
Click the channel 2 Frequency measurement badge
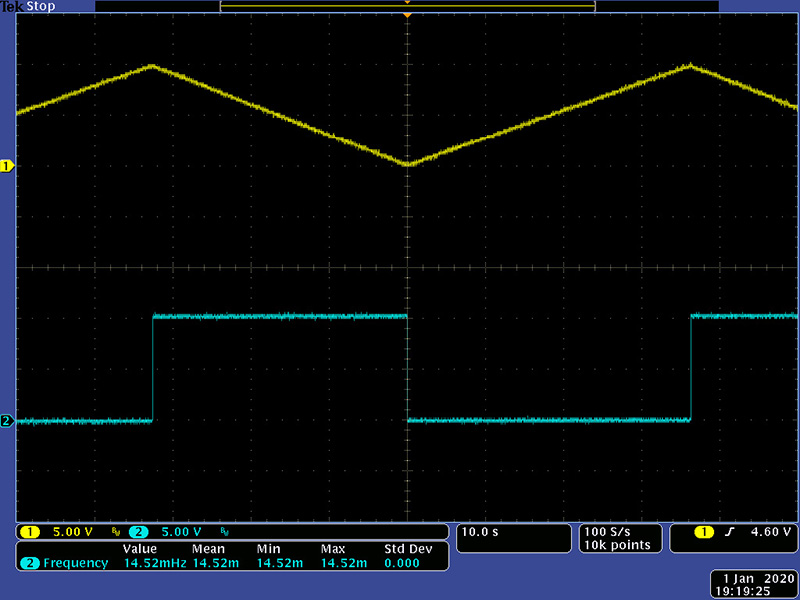(30, 563)
